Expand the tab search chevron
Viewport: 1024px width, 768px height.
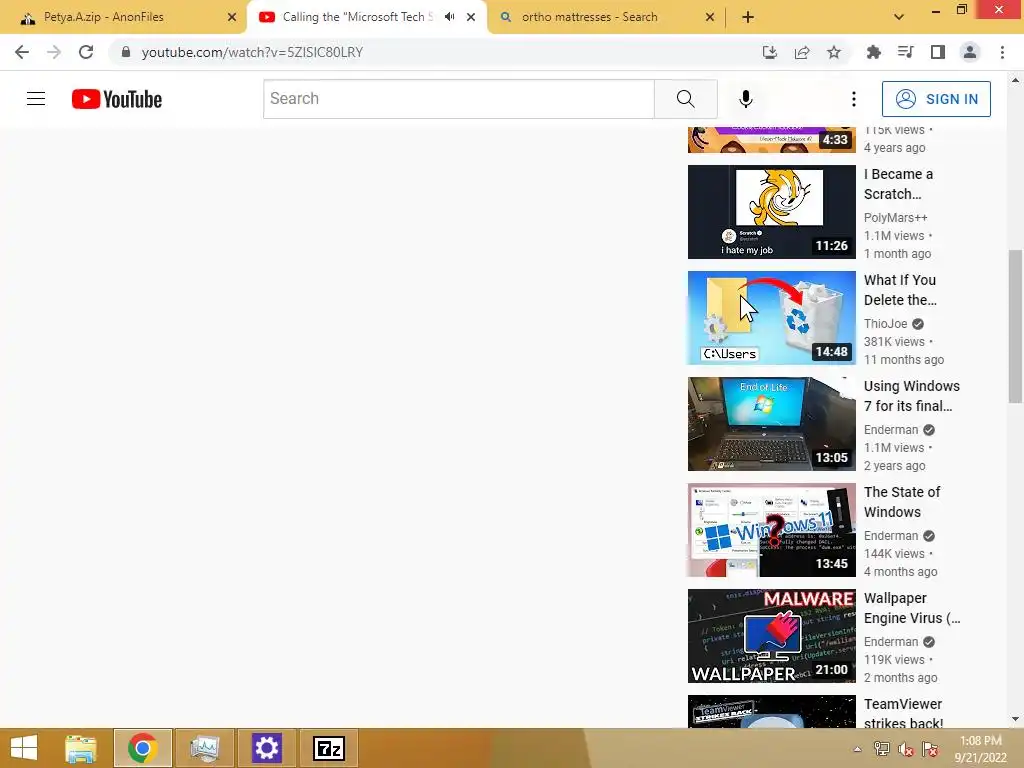[899, 17]
